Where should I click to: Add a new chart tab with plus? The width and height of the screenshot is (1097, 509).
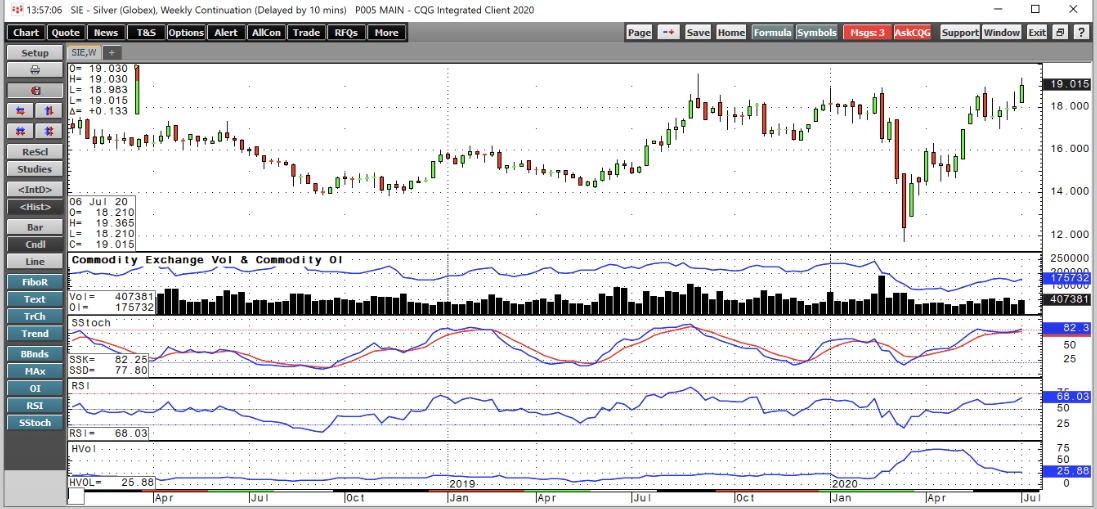tap(111, 52)
